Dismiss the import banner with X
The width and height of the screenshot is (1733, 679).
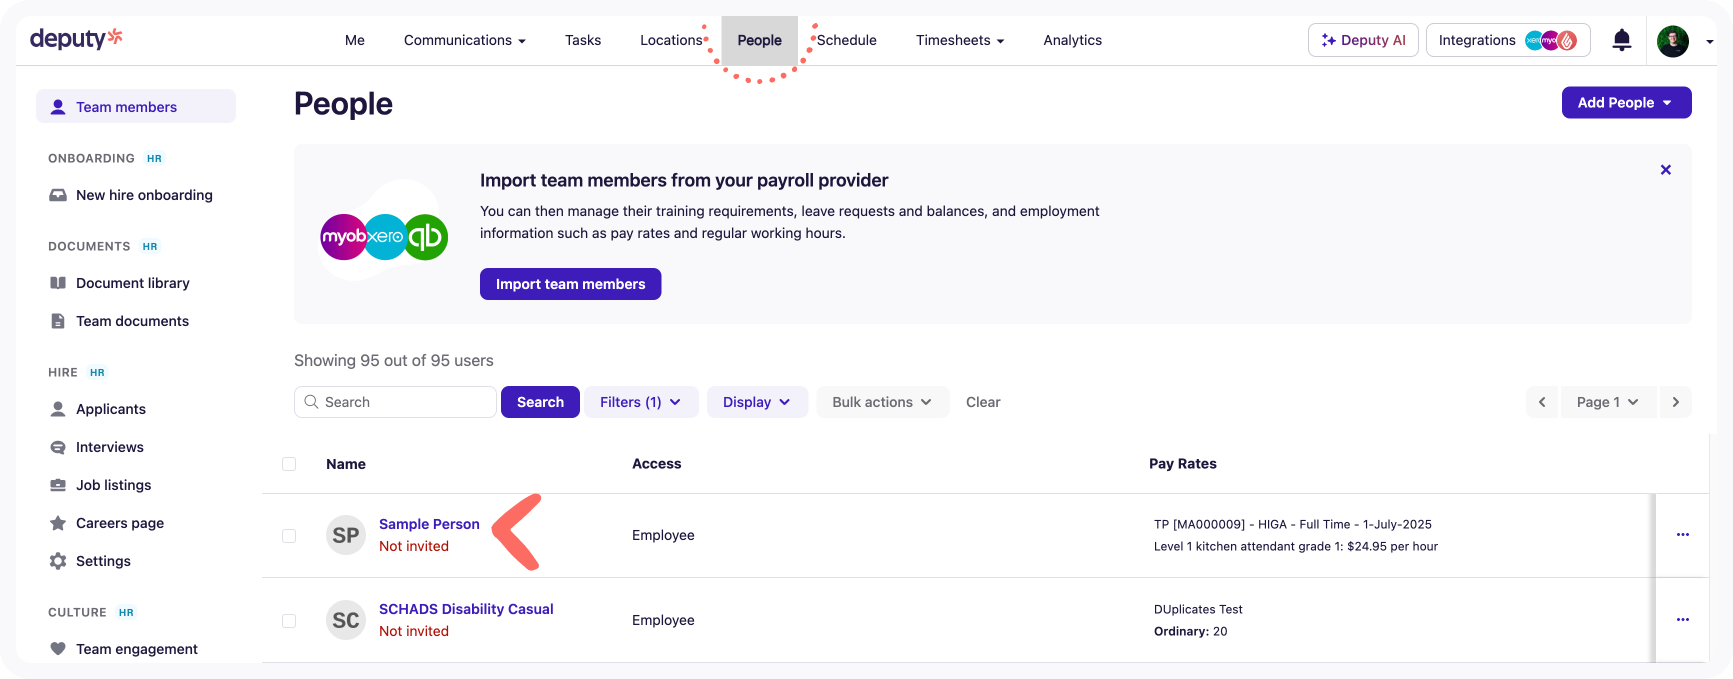[x=1665, y=170]
